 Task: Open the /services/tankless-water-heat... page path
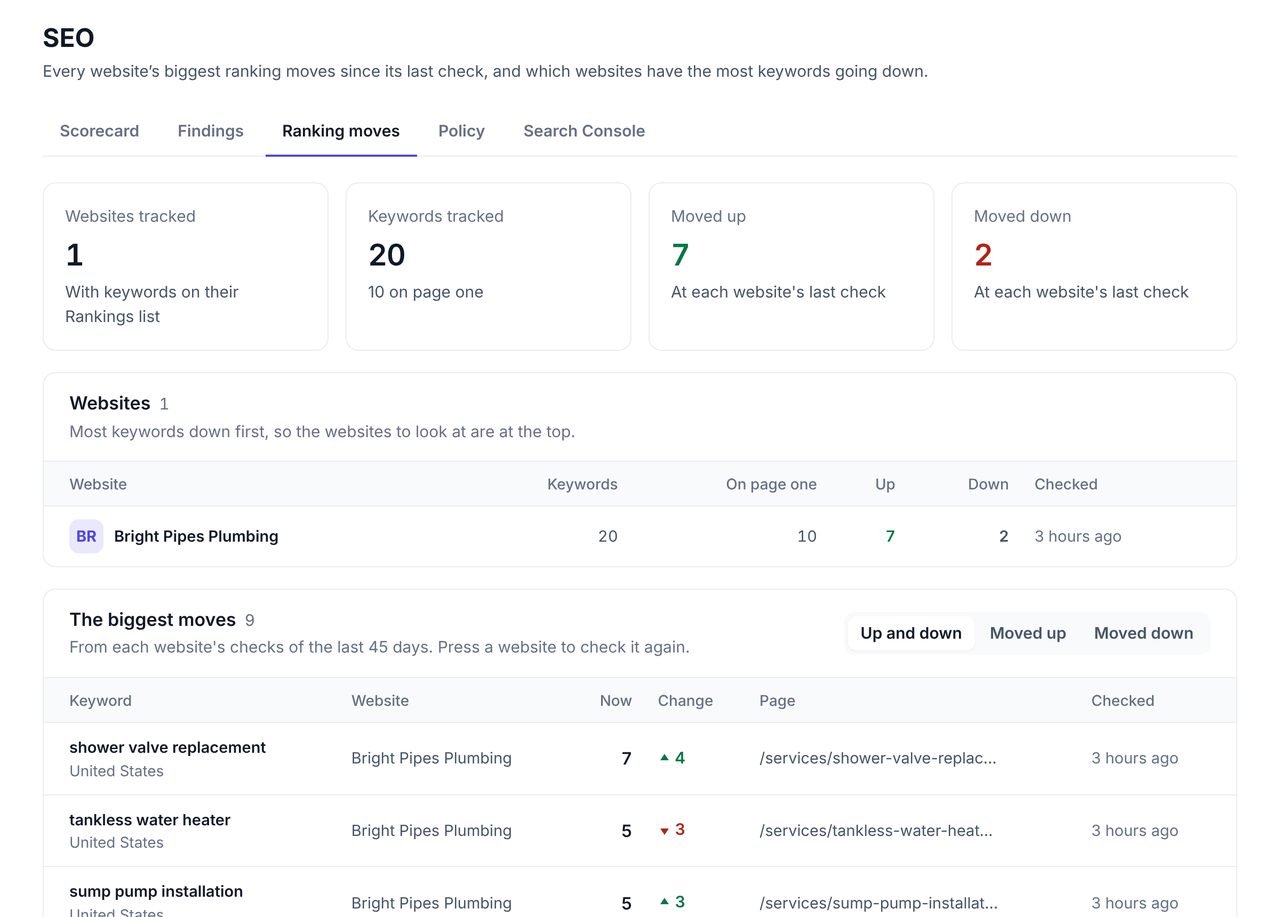pos(876,830)
